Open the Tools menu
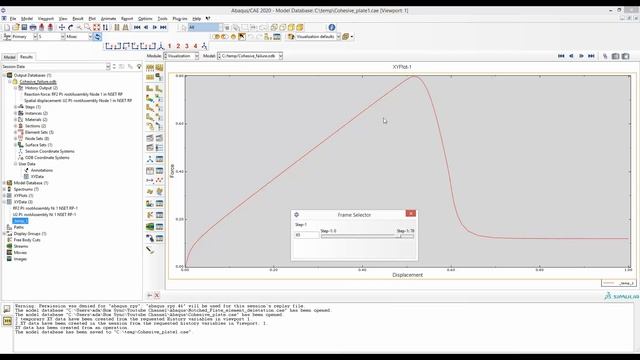Image resolution: width=640 pixels, height=360 pixels. [162, 18]
